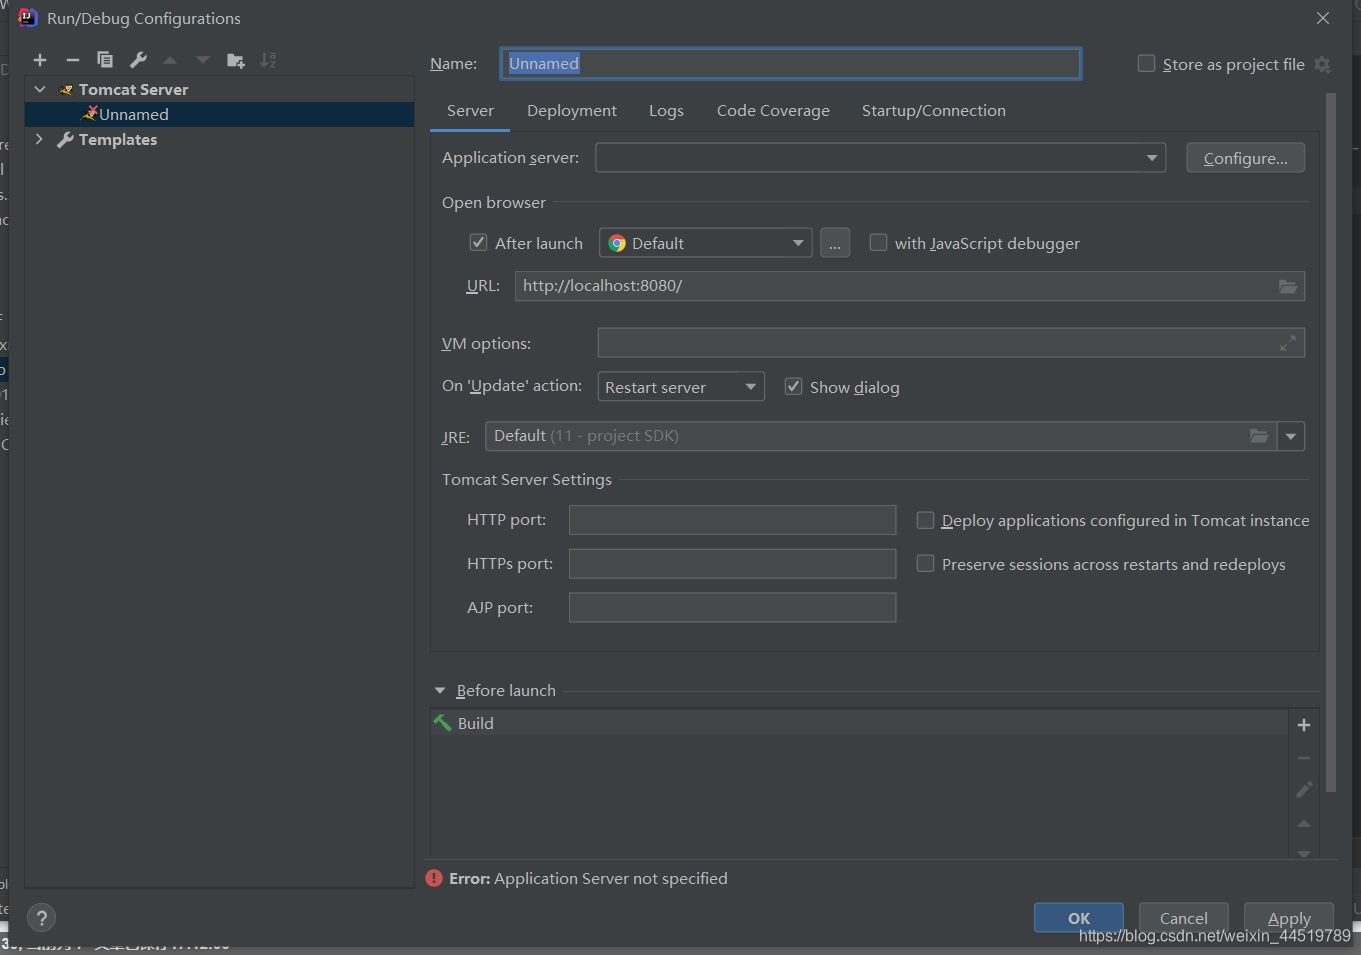Remove before launch task minus icon

(x=1304, y=758)
